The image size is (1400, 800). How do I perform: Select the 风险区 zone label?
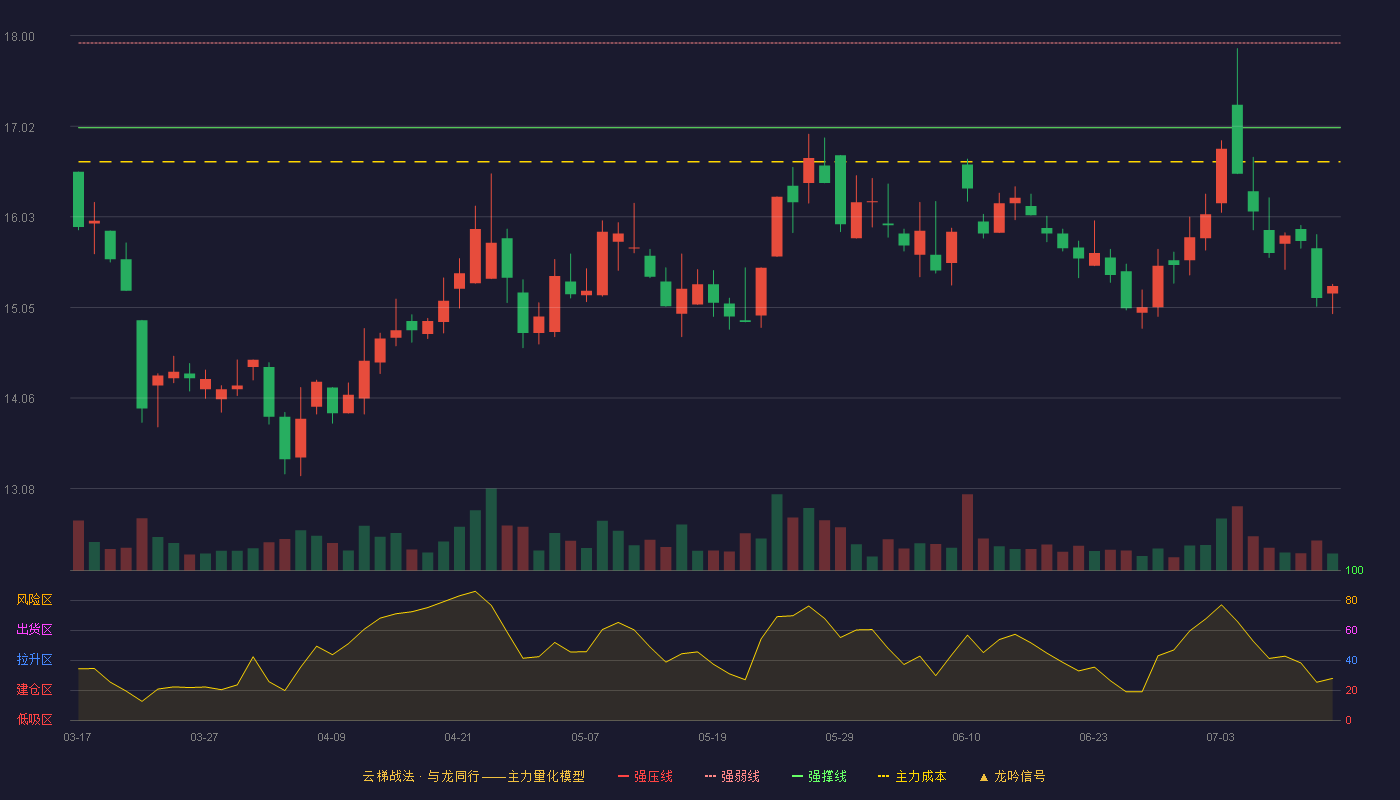[34, 600]
